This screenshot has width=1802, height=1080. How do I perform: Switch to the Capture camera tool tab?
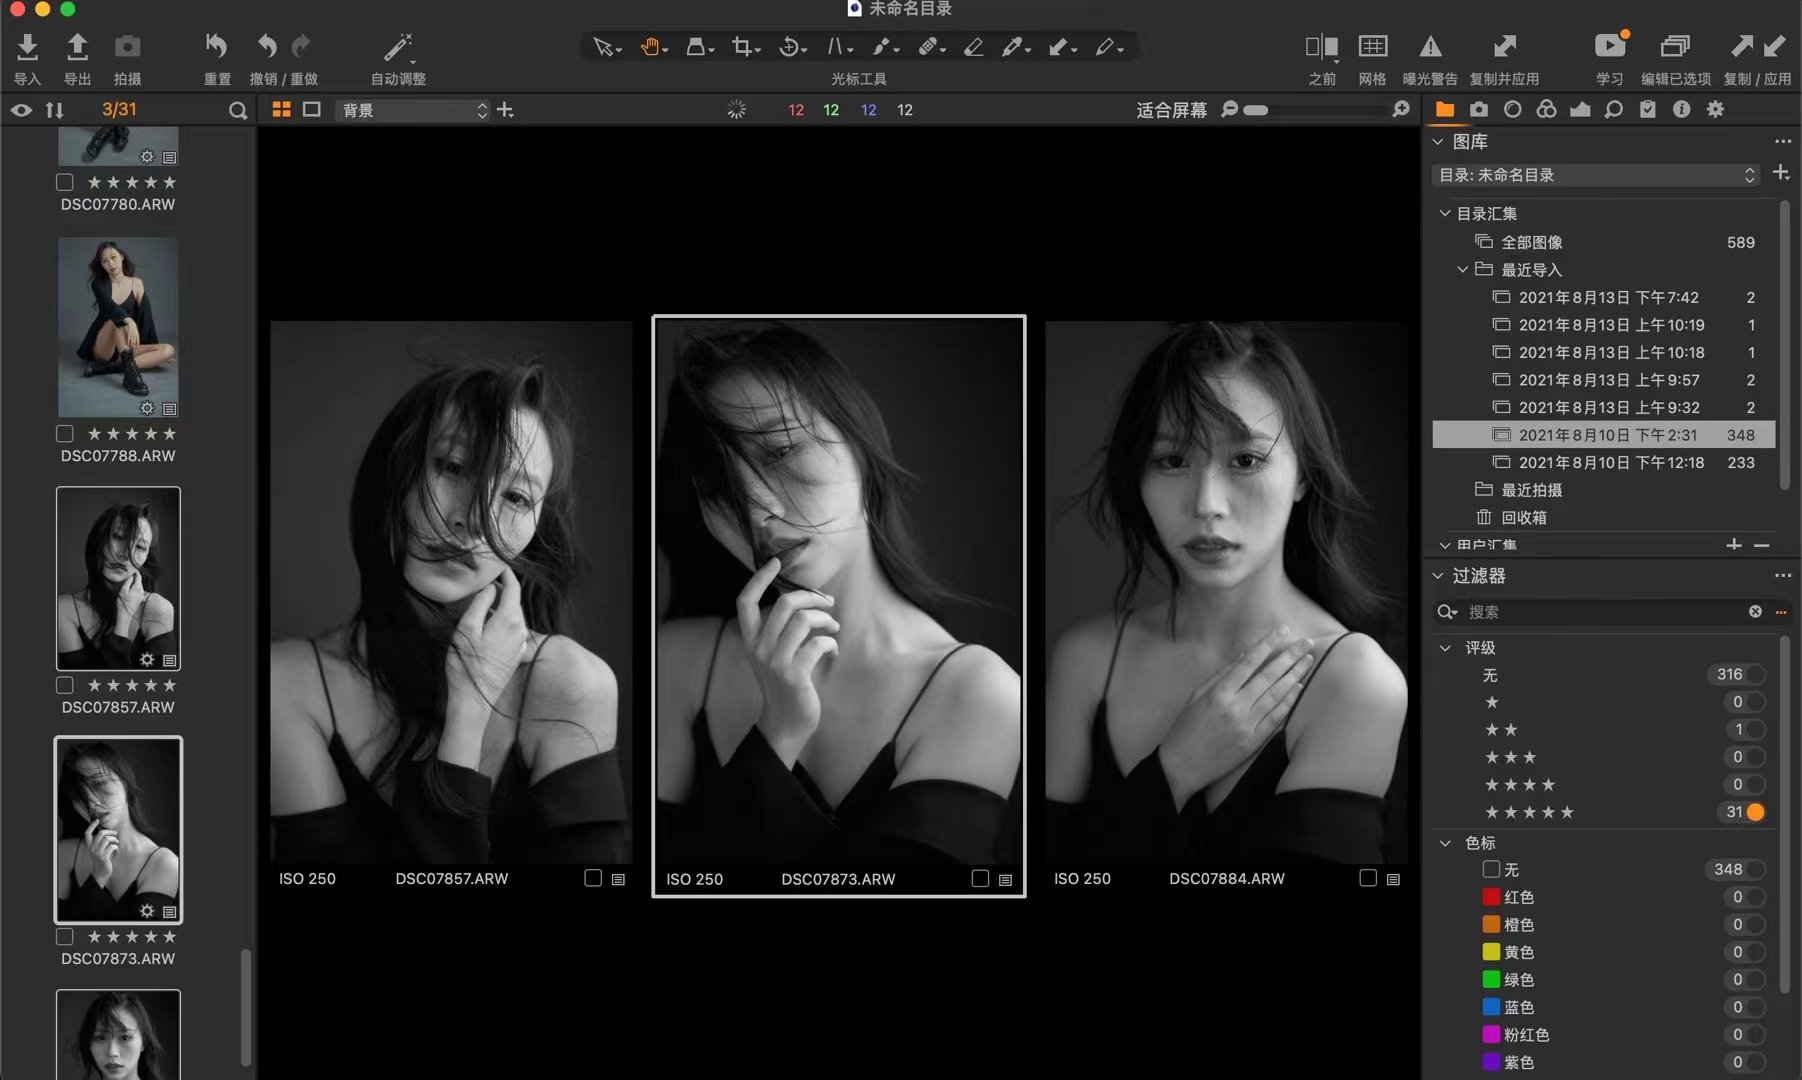click(1478, 110)
